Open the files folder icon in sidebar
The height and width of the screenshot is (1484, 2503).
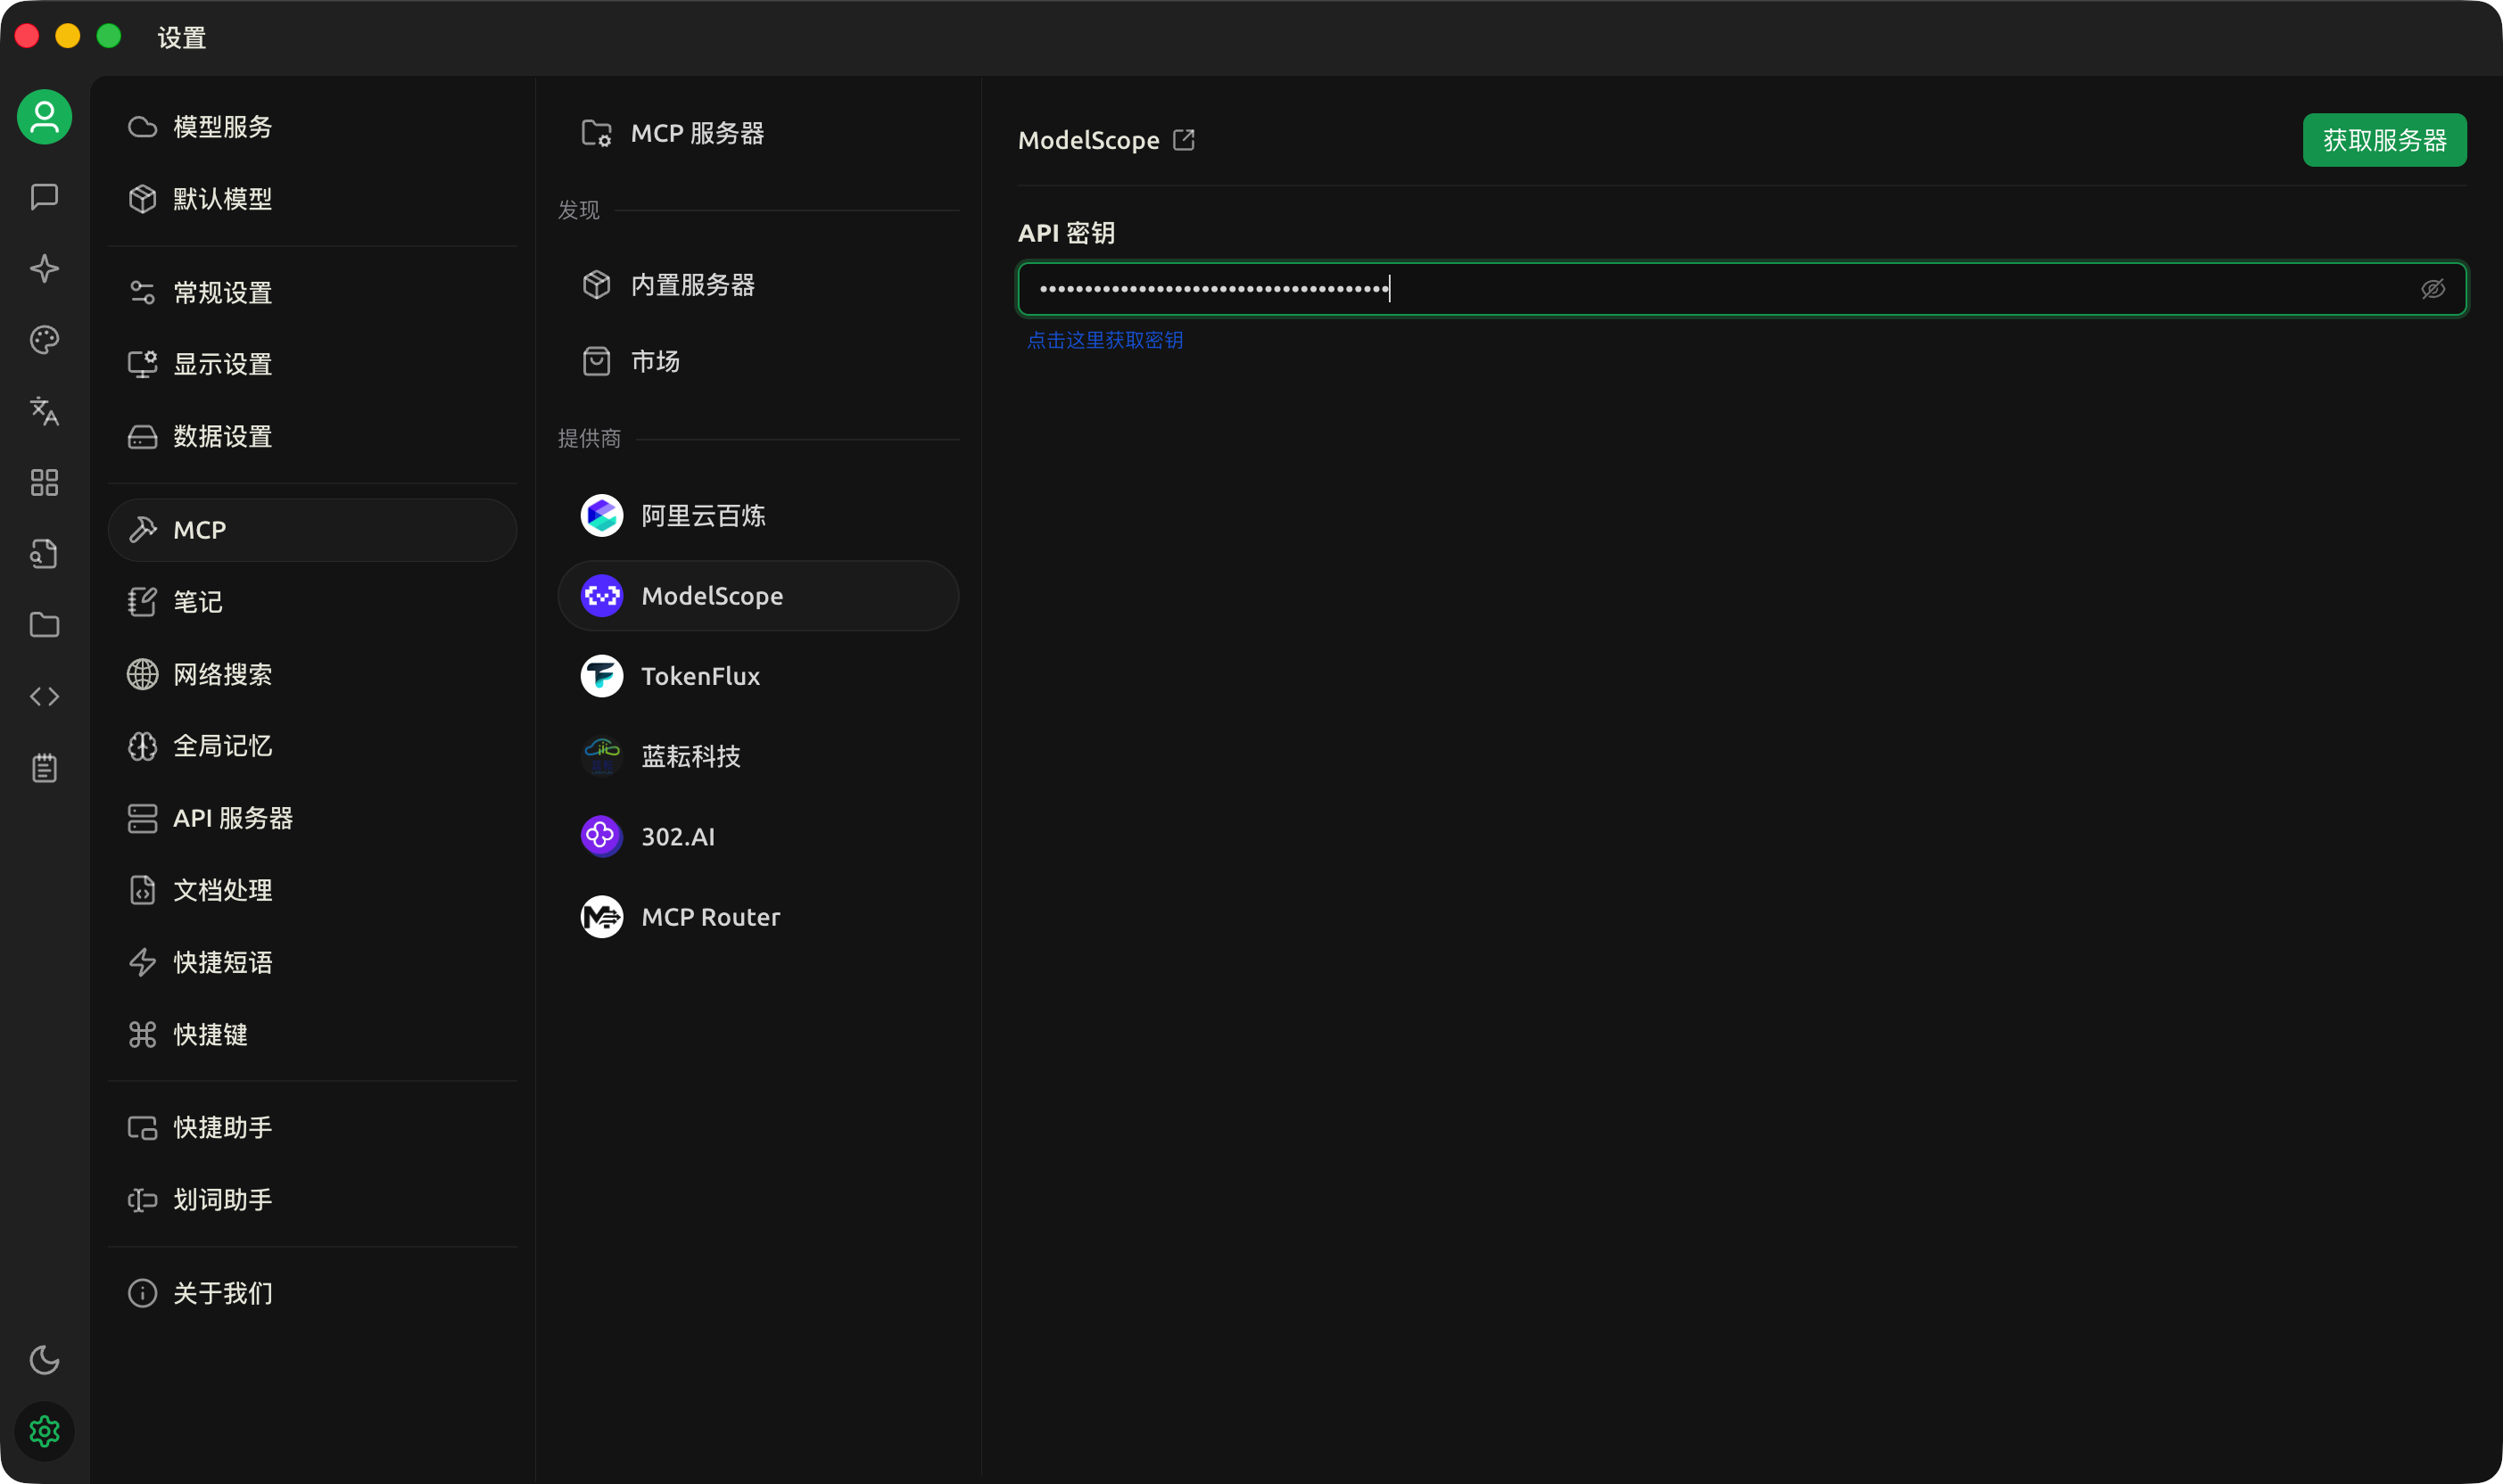[44, 625]
